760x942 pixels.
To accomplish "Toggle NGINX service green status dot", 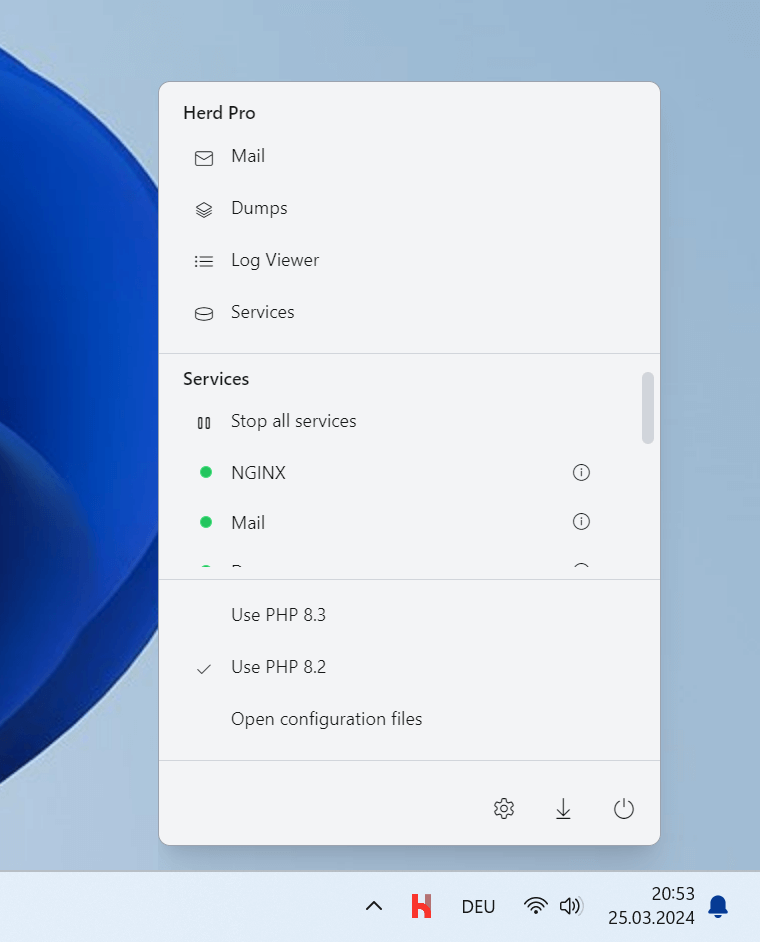I will pos(206,472).
